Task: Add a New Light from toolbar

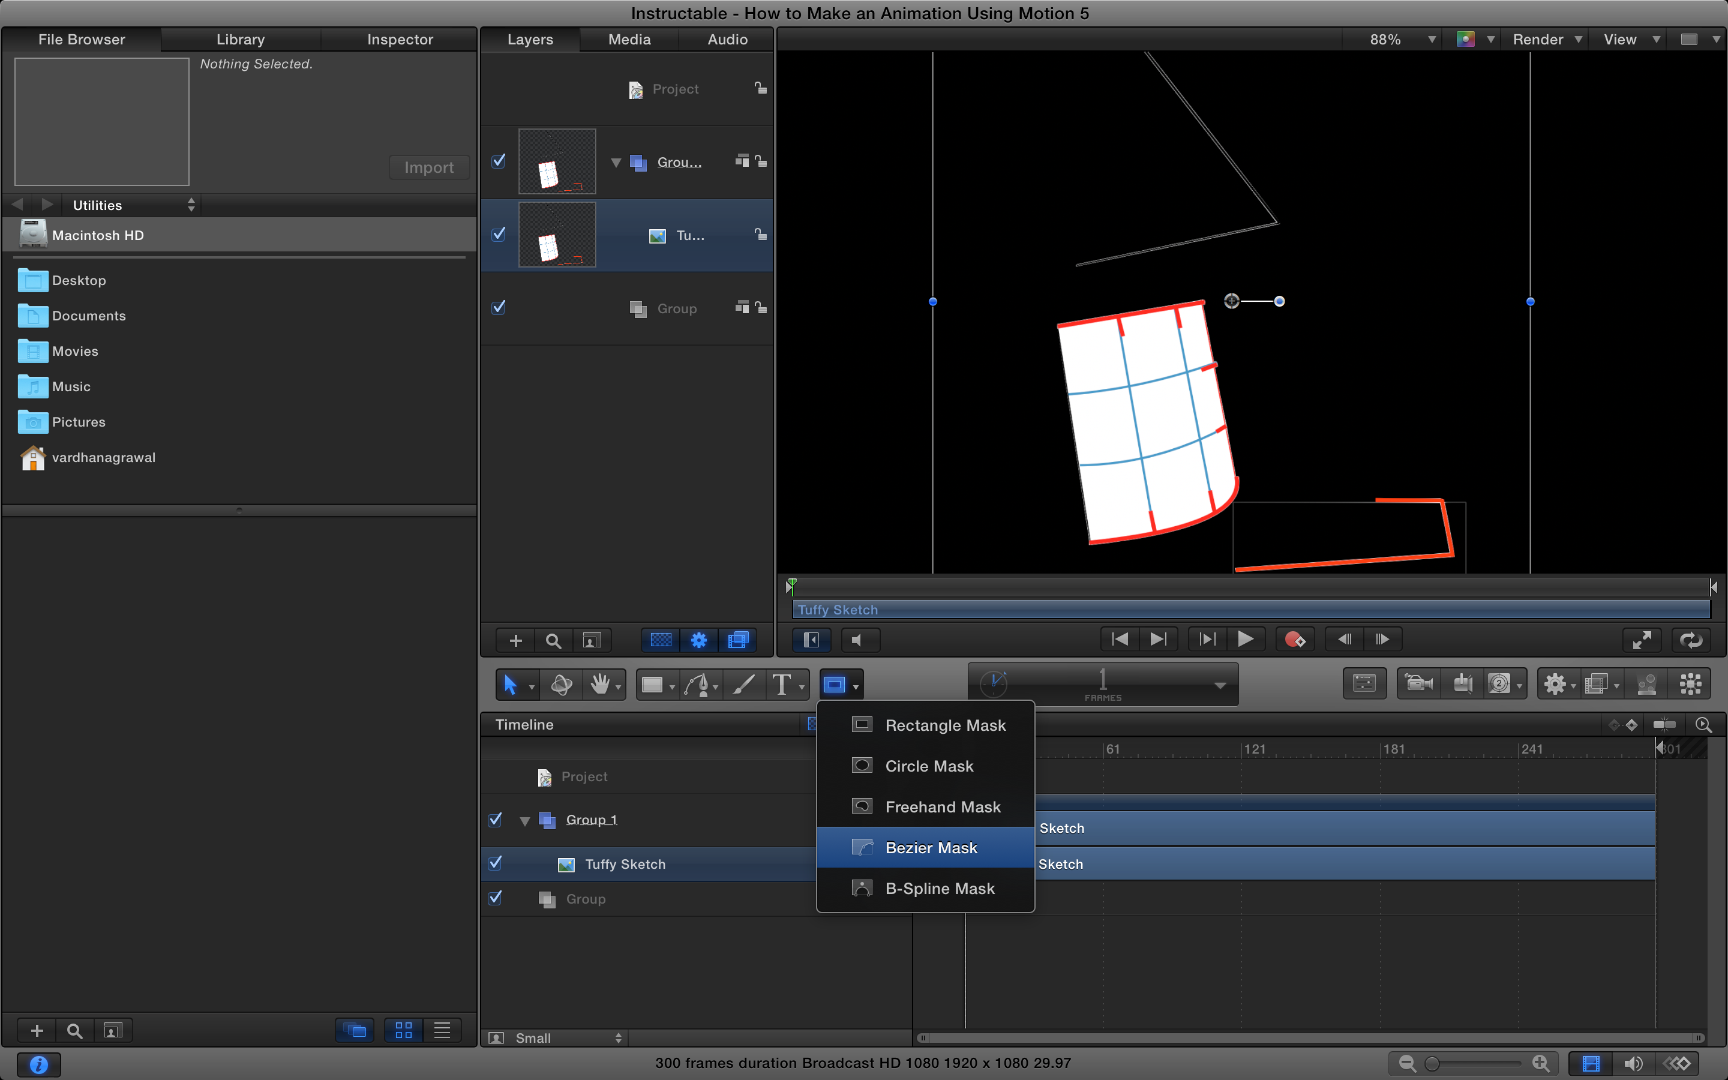Action: pos(1463,684)
